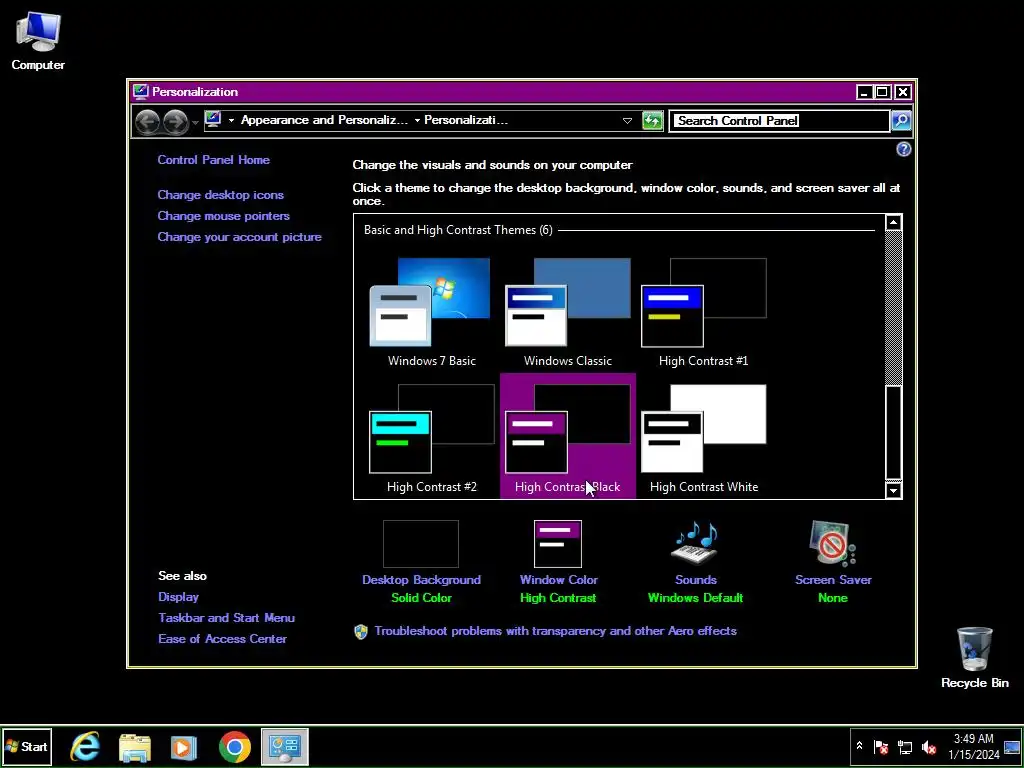Click the refresh button beside address bar
Screen dimensions: 1024x768
coord(652,121)
